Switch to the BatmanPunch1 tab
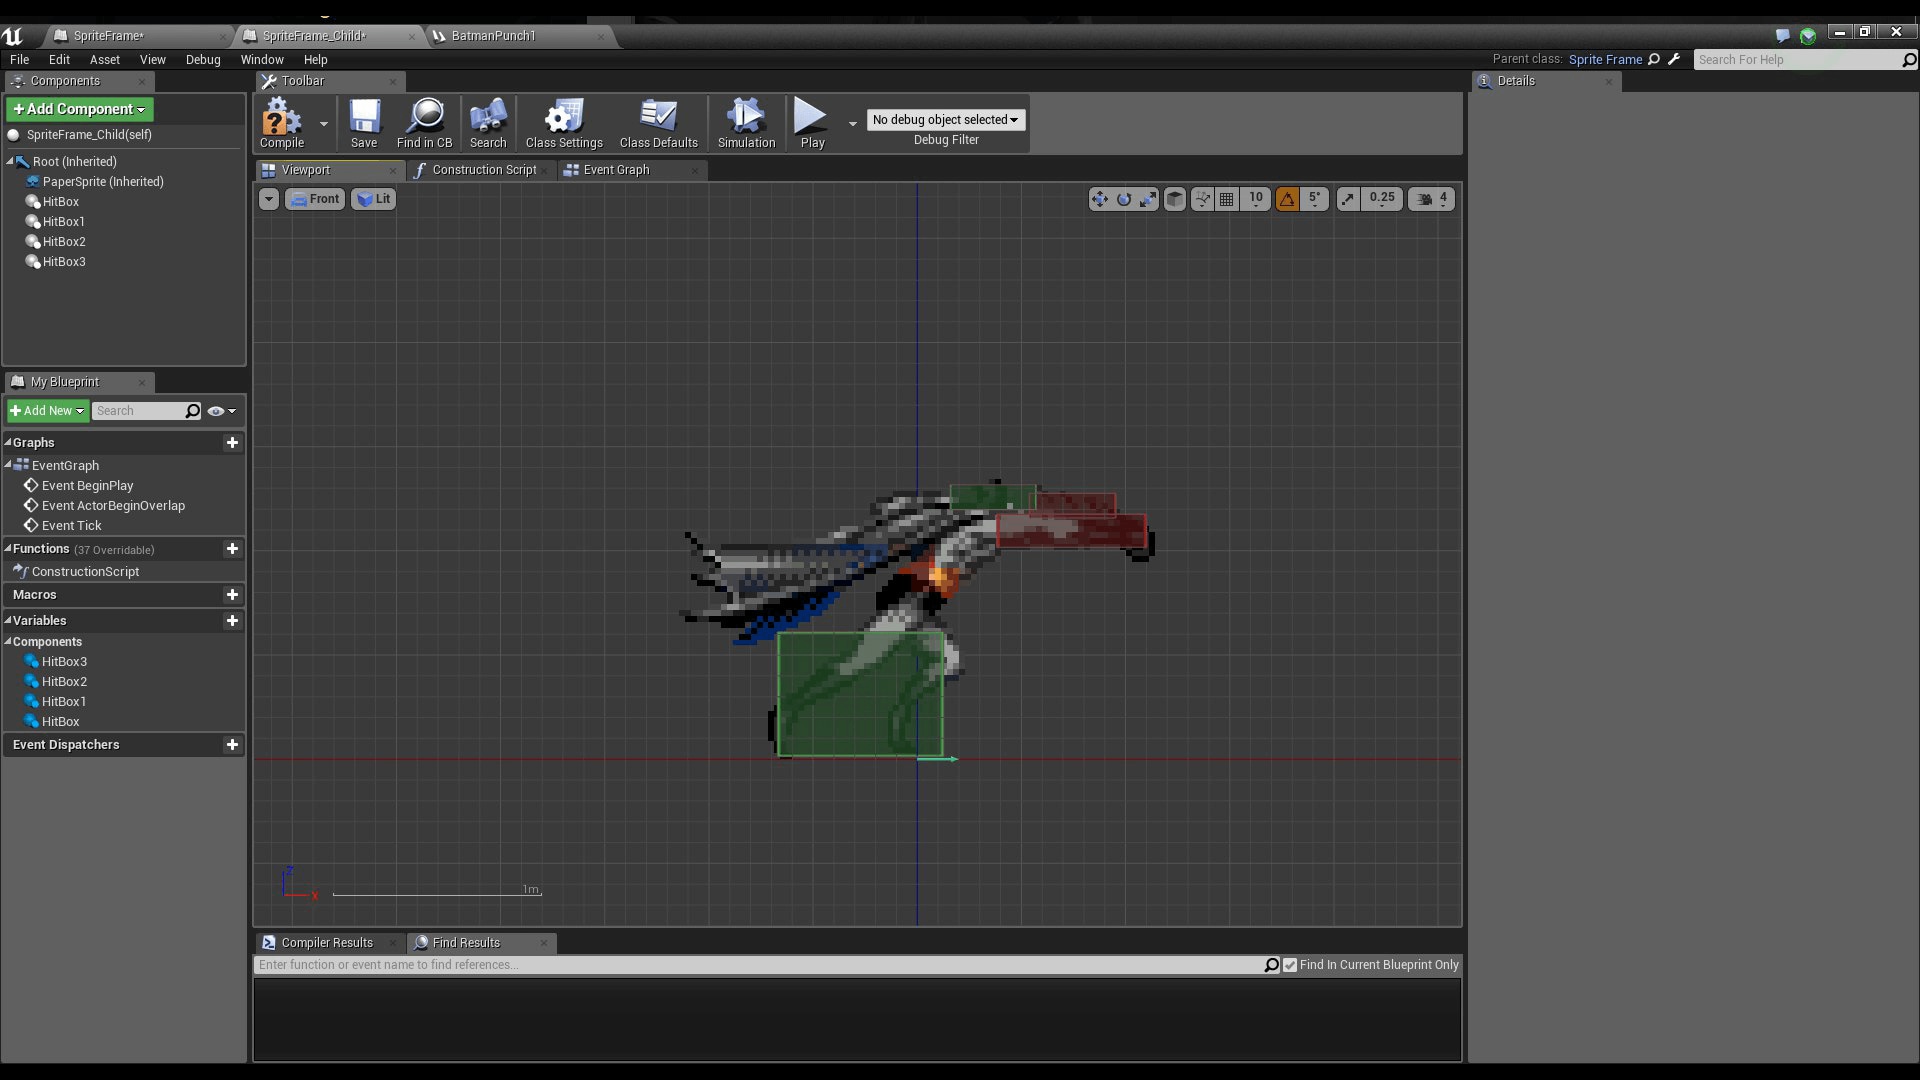The width and height of the screenshot is (1920, 1080). pyautogui.click(x=493, y=36)
